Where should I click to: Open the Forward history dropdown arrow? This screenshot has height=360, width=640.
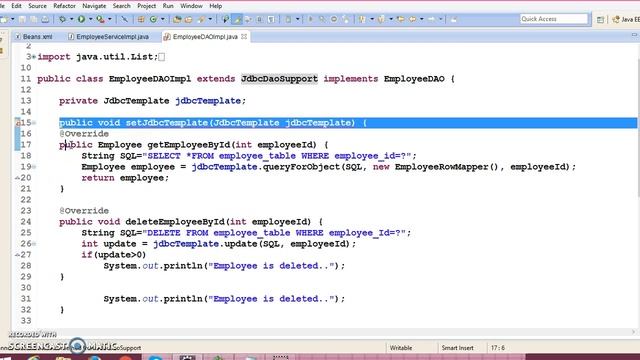pyautogui.click(x=440, y=19)
